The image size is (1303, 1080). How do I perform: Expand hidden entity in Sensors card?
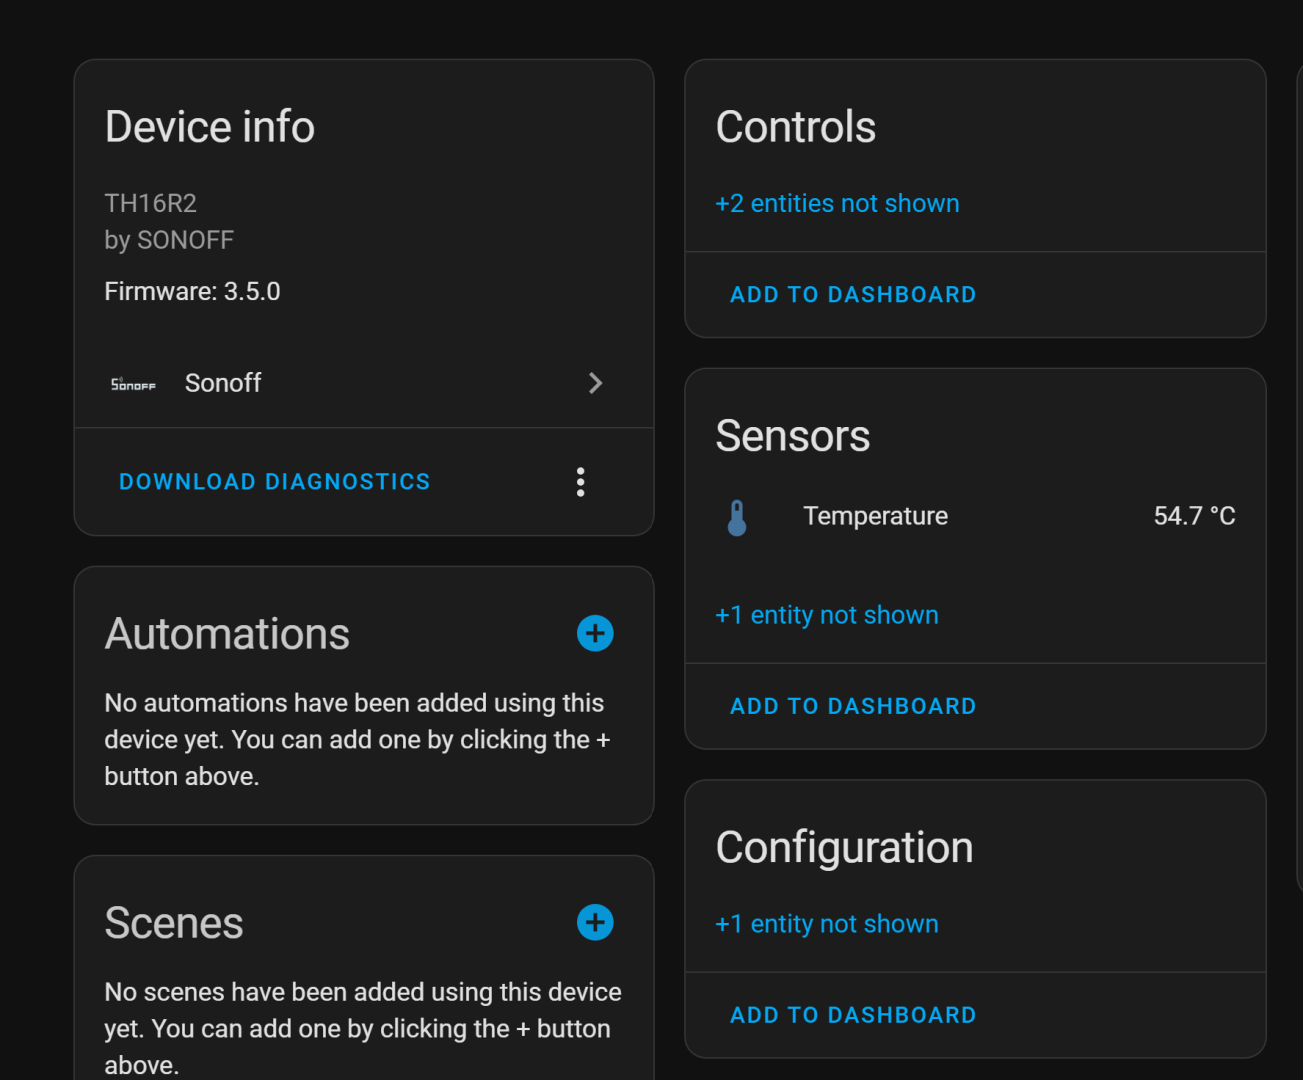click(x=826, y=615)
